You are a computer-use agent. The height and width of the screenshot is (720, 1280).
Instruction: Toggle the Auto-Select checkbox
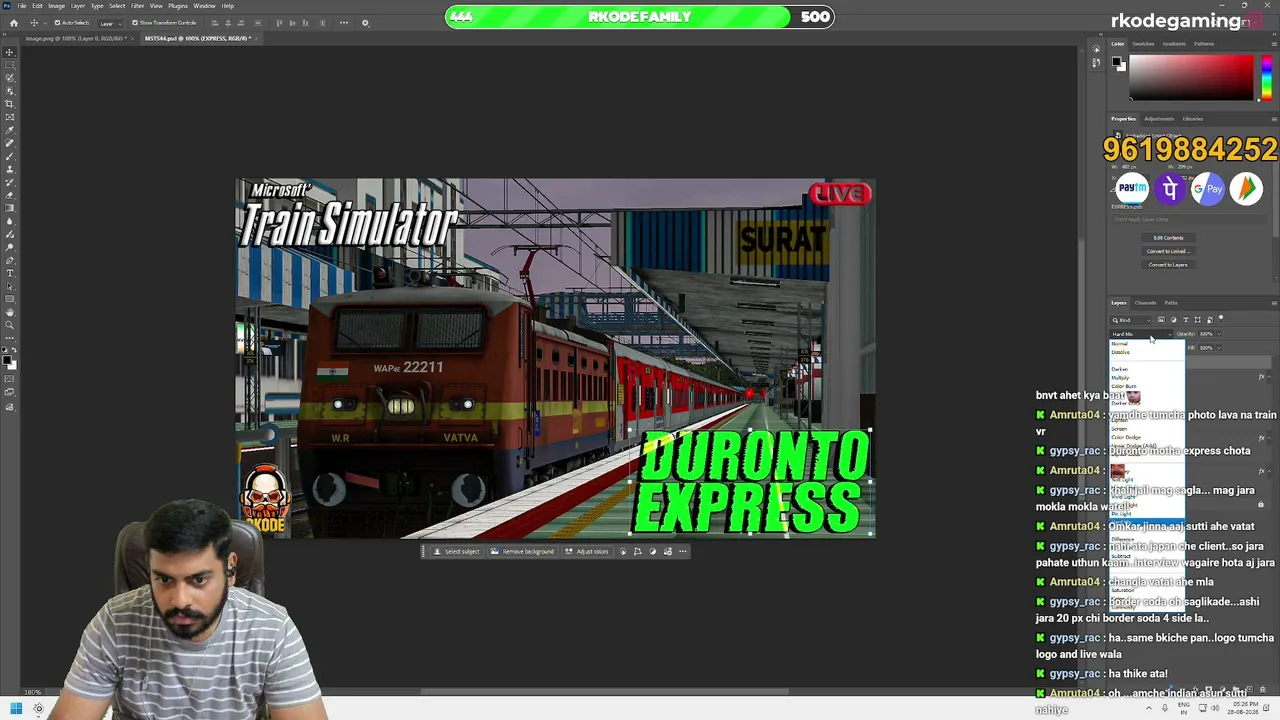tap(57, 23)
